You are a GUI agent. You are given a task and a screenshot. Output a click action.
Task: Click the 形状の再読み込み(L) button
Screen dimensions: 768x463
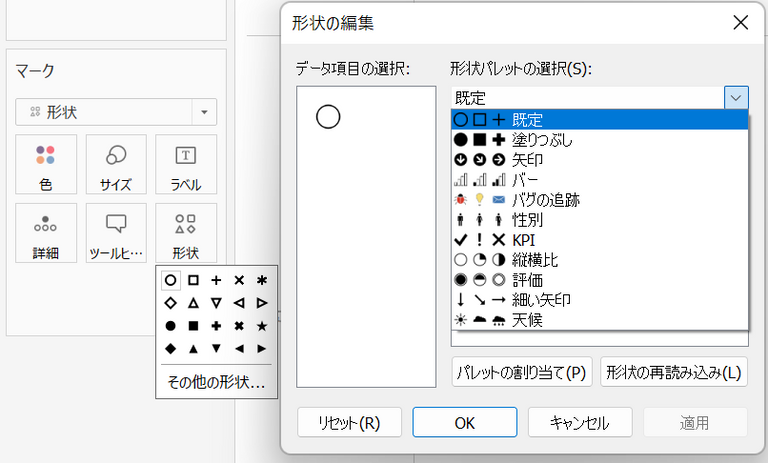pos(674,372)
